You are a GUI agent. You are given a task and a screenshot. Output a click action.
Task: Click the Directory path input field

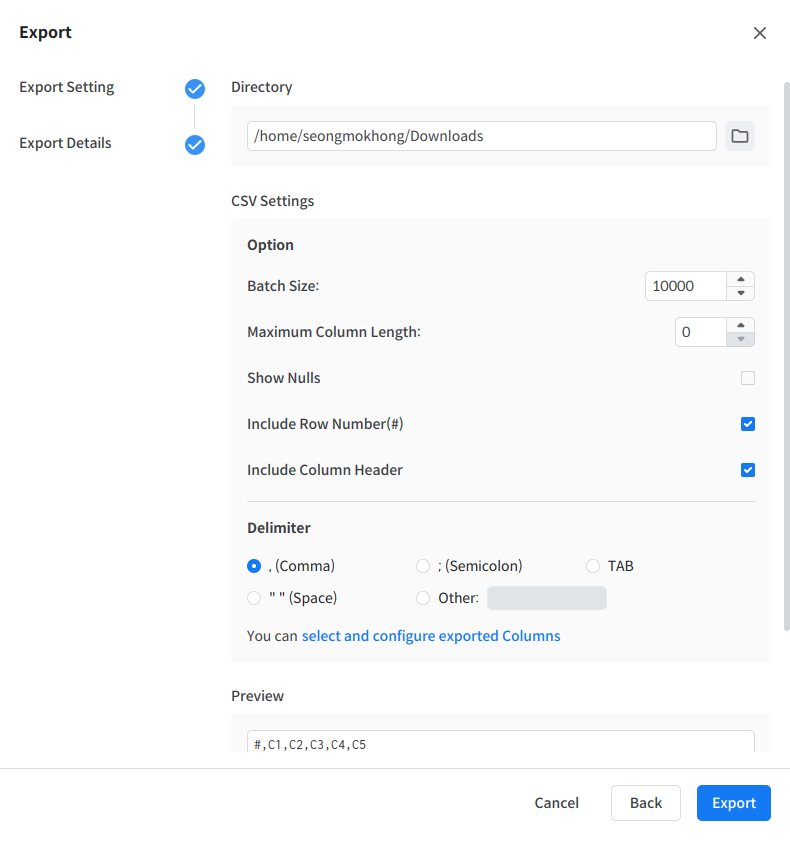[481, 136]
